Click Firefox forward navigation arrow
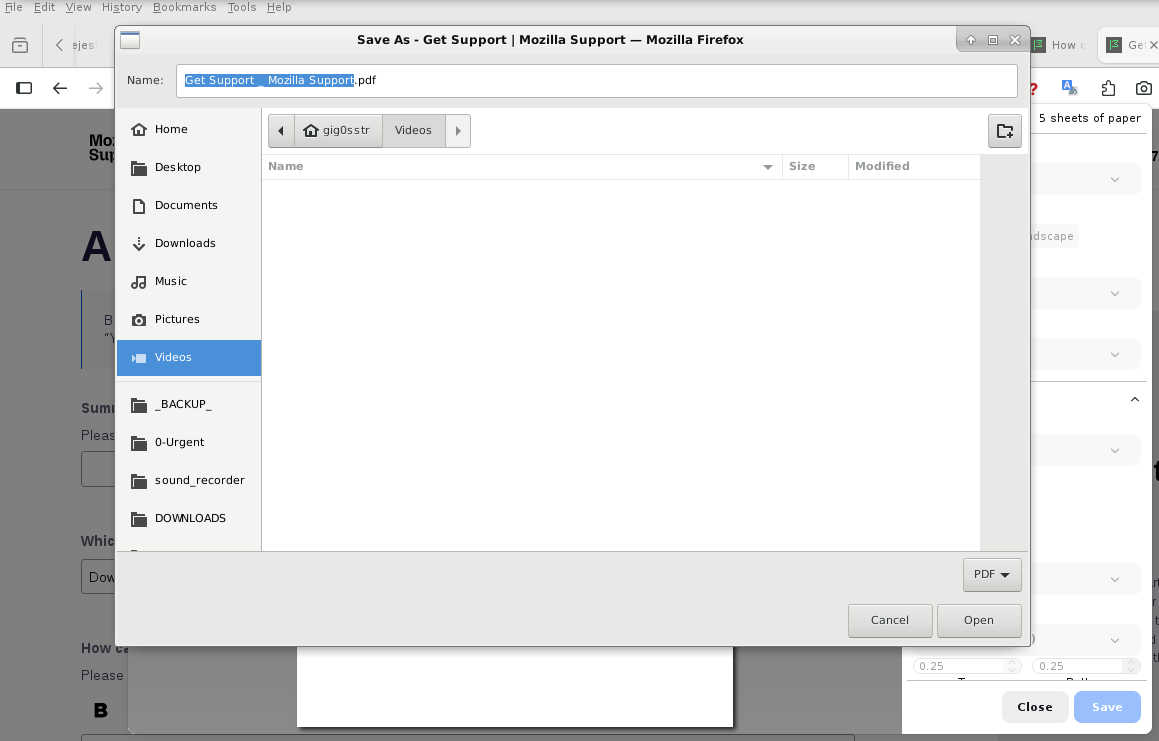 [95, 89]
